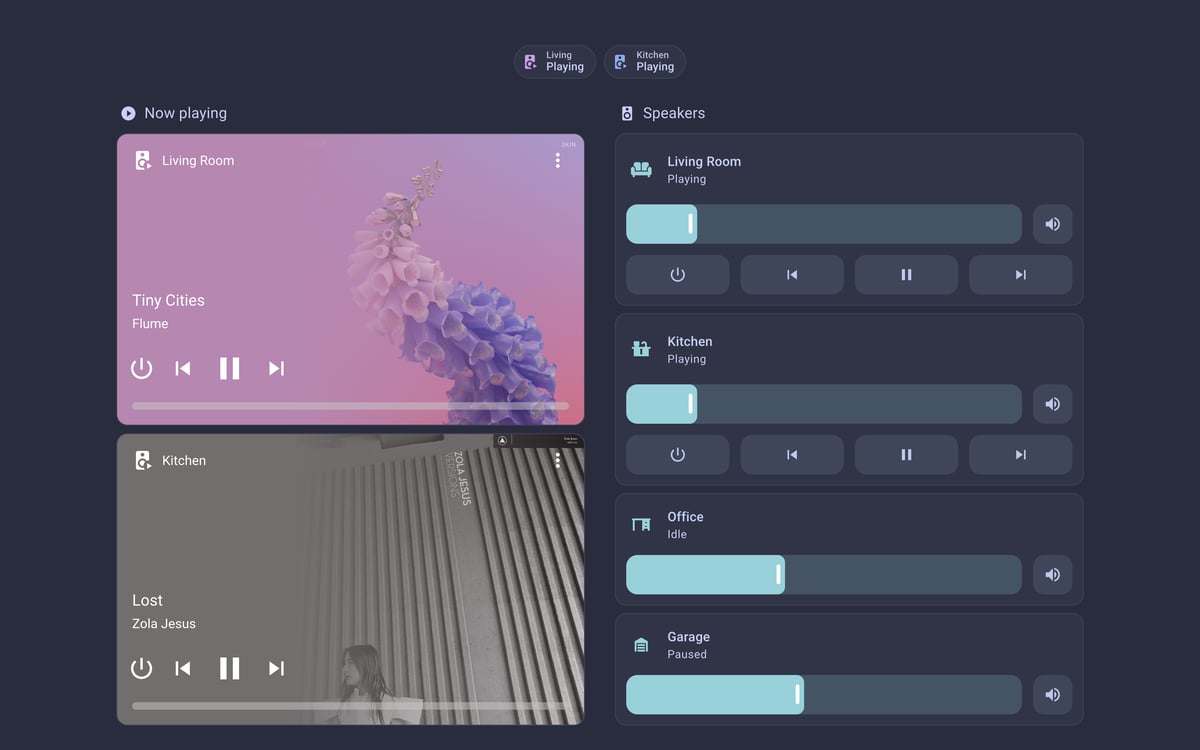Click previous track in Kitchen speaker tile

click(x=792, y=455)
